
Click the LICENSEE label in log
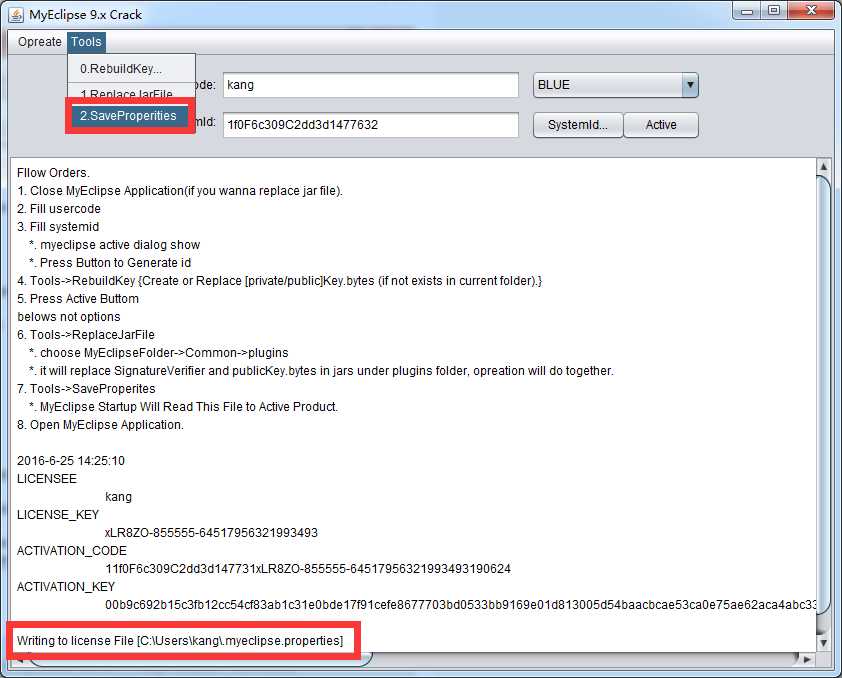tap(47, 479)
